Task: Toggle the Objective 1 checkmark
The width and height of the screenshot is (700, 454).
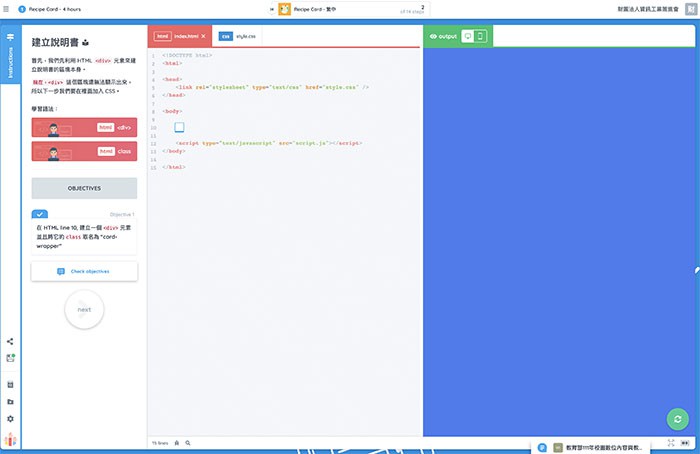Action: [39, 214]
